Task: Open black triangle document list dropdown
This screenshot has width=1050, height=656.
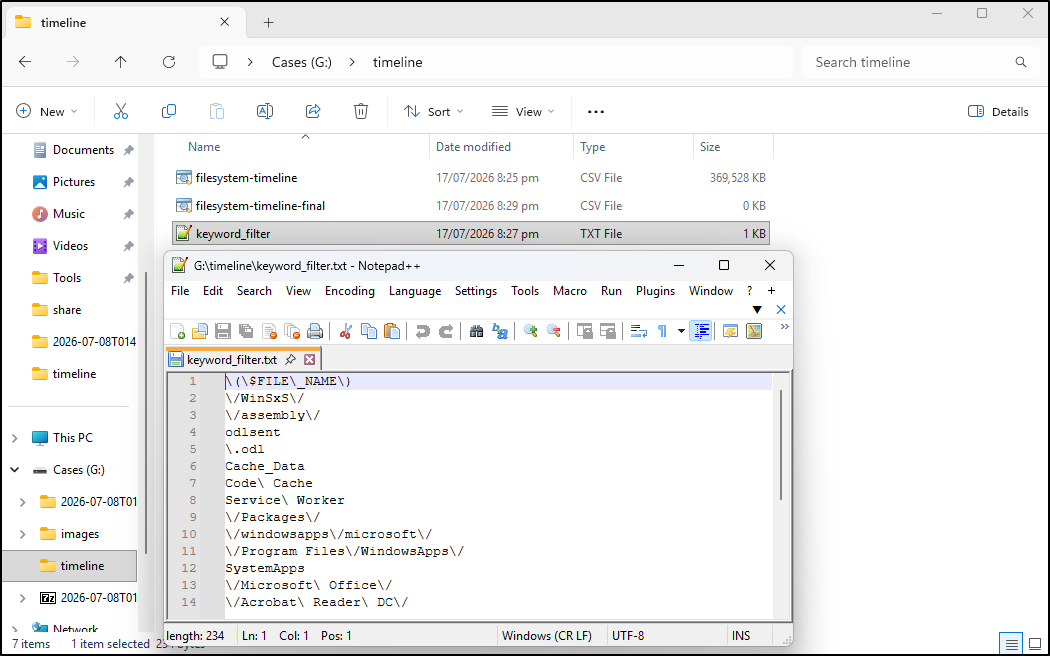Action: [757, 309]
